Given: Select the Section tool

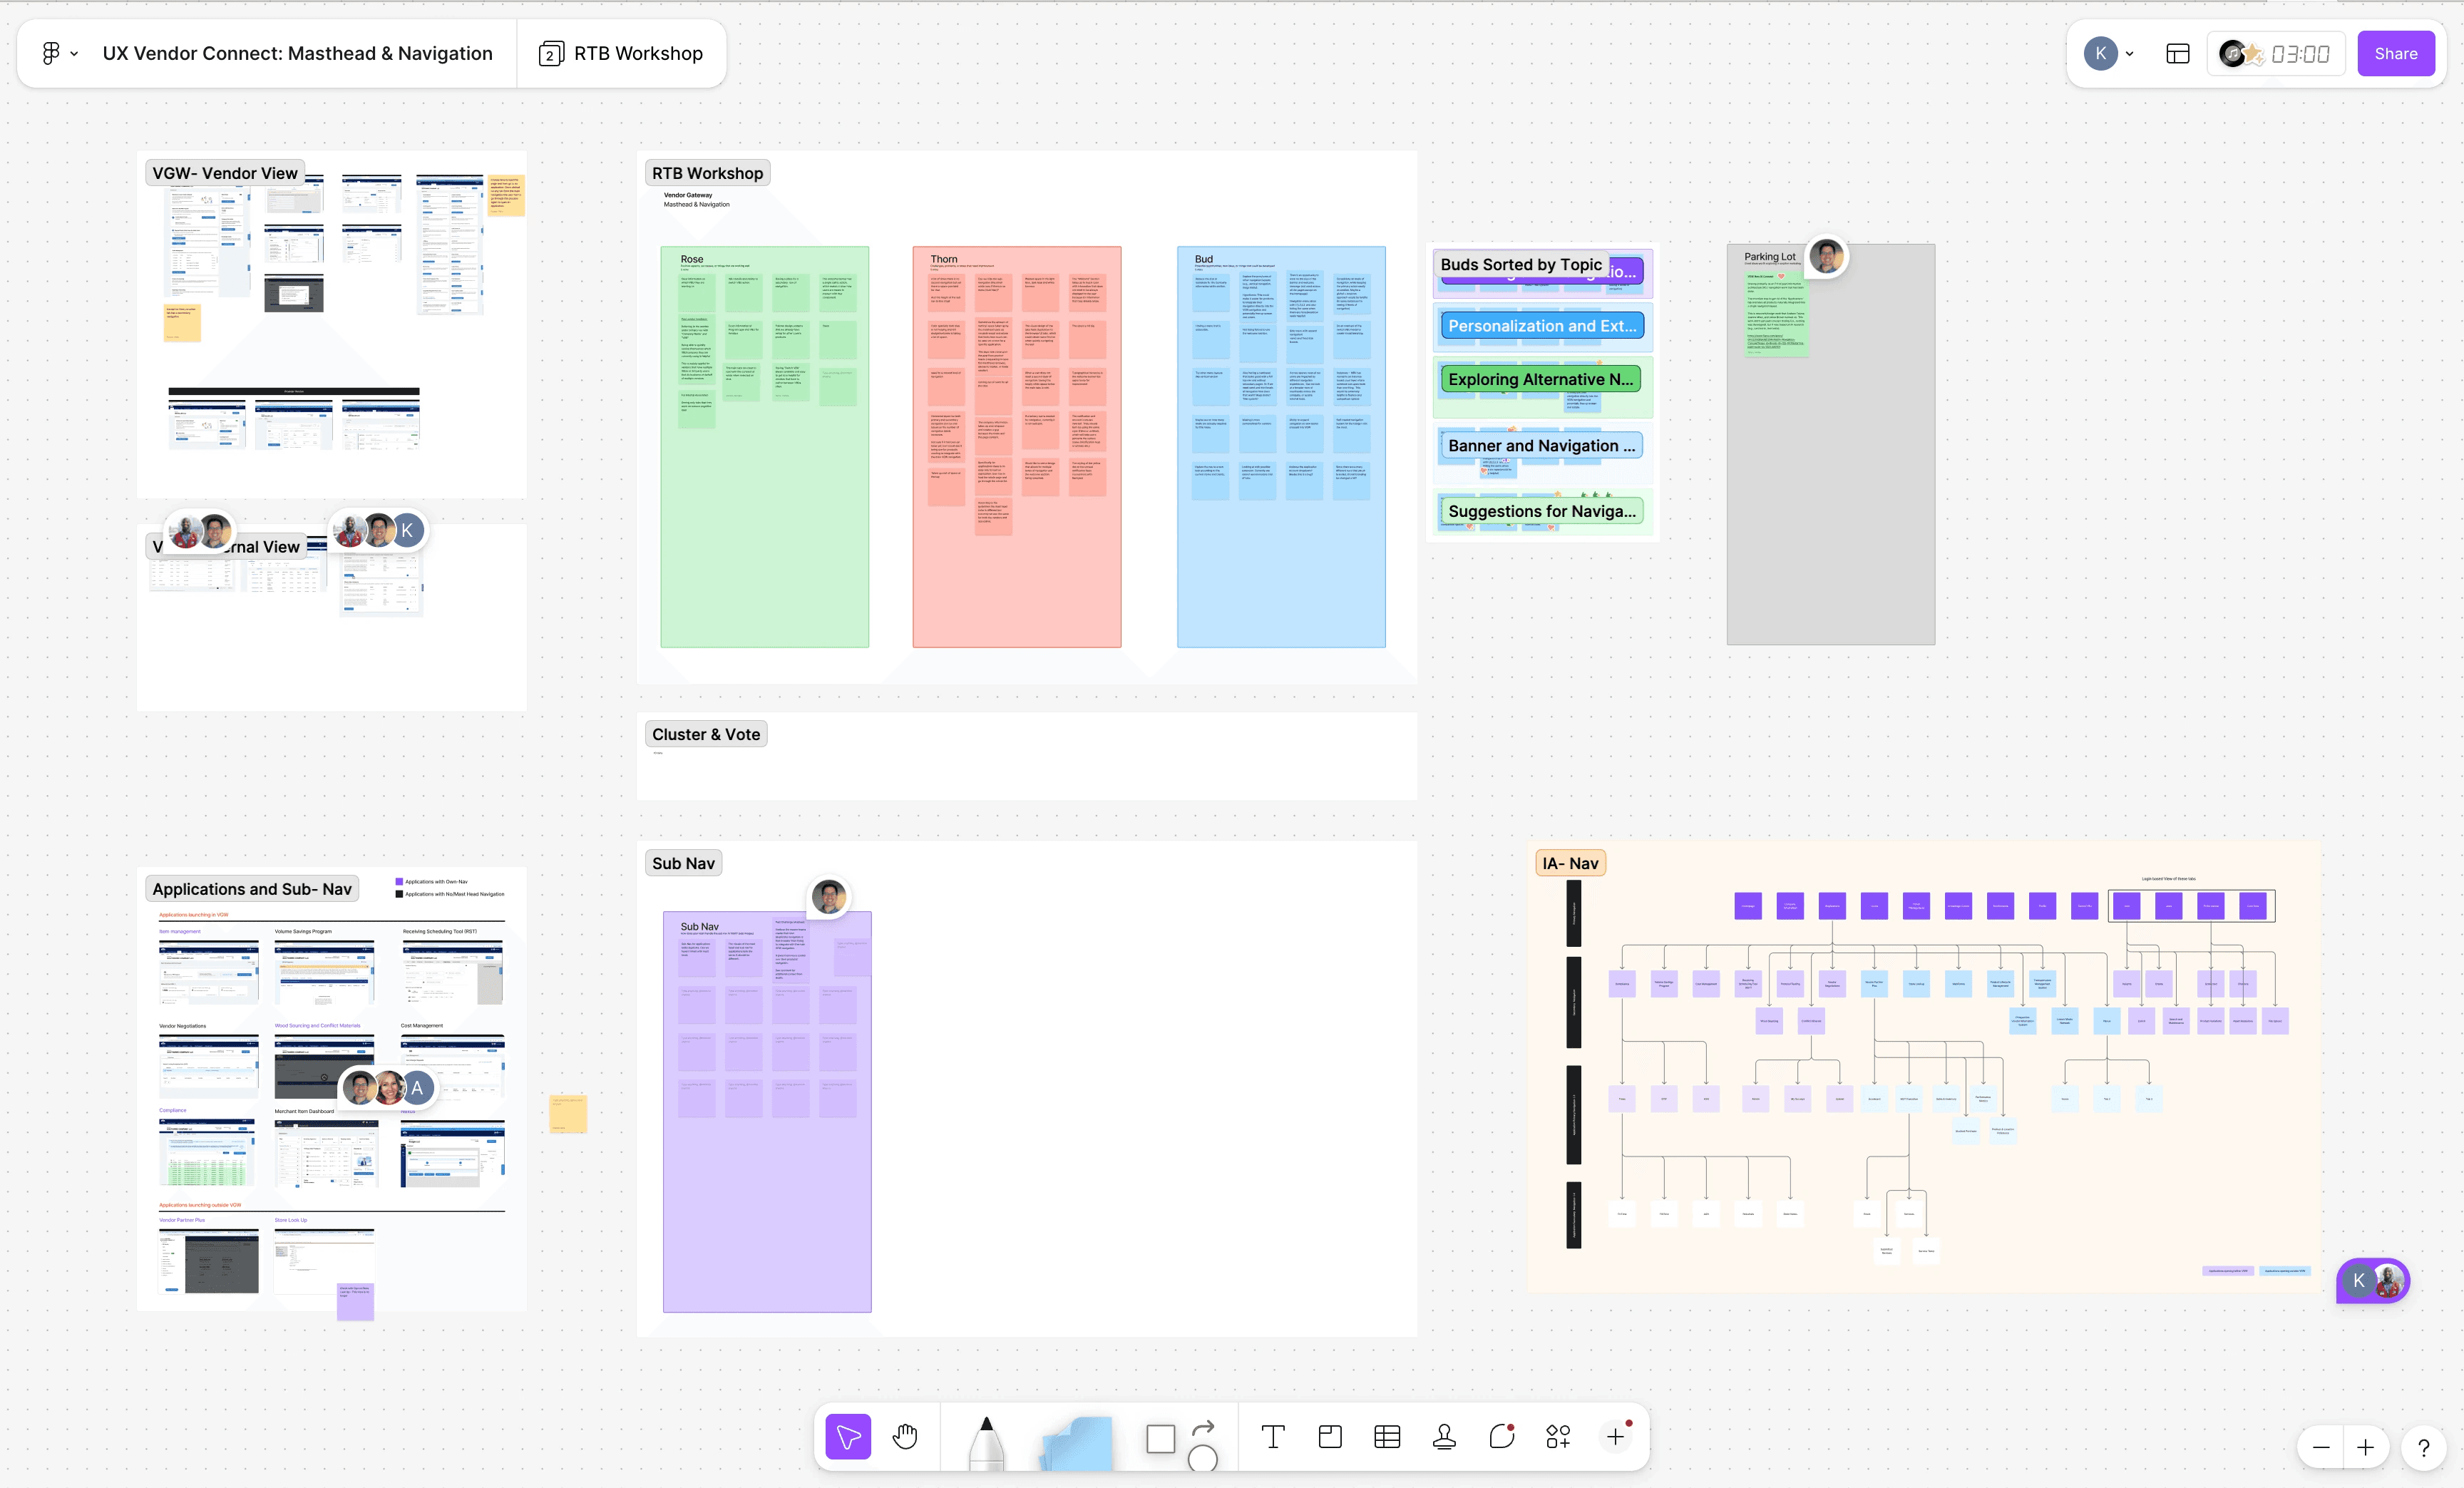Looking at the screenshot, I should [1330, 1437].
